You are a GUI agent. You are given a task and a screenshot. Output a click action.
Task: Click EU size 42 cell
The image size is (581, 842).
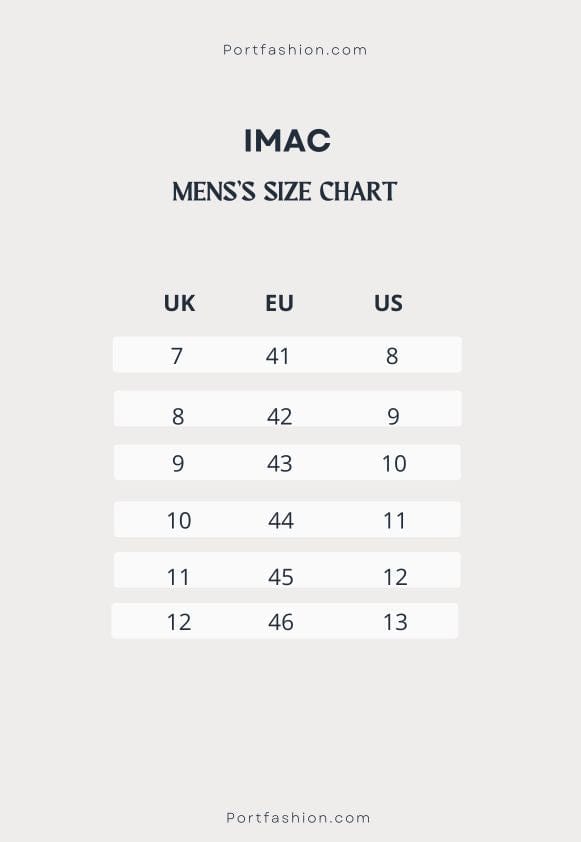pos(280,417)
